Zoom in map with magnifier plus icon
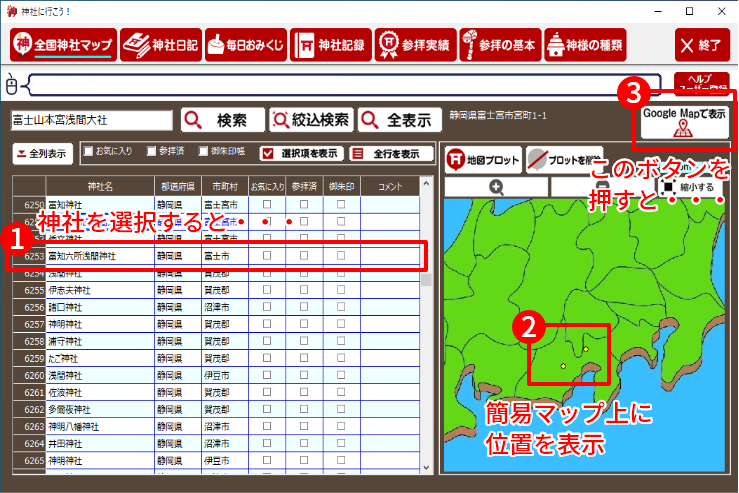Image resolution: width=739 pixels, height=493 pixels. pyautogui.click(x=496, y=187)
